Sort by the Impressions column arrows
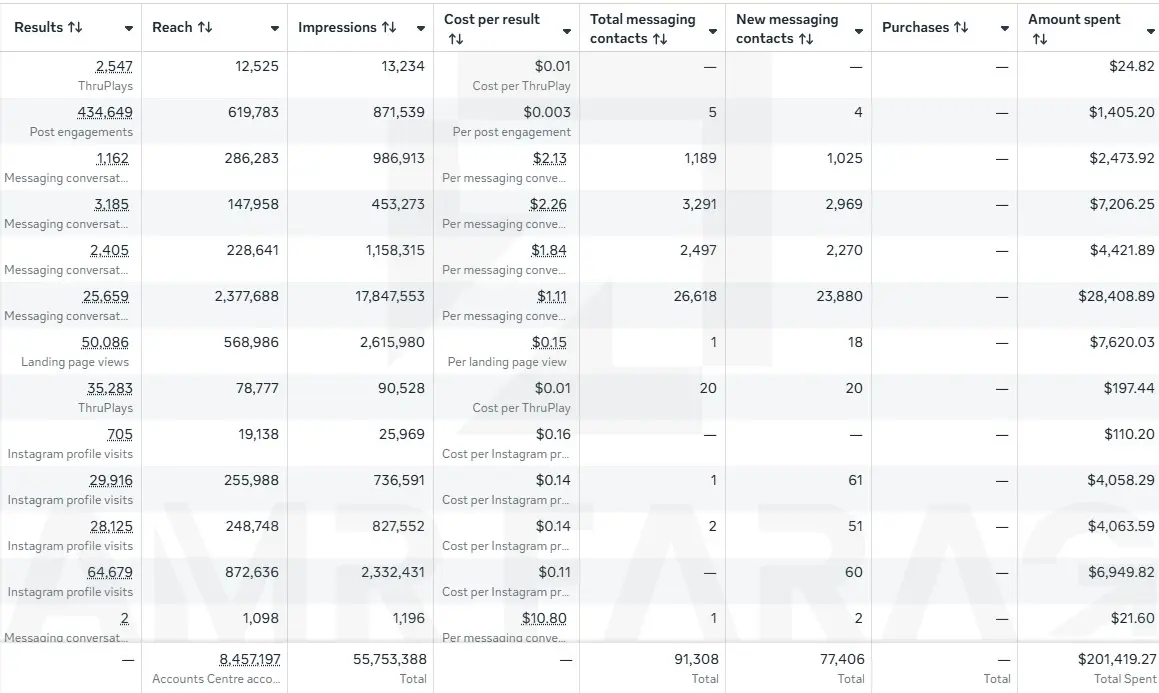 (x=389, y=27)
